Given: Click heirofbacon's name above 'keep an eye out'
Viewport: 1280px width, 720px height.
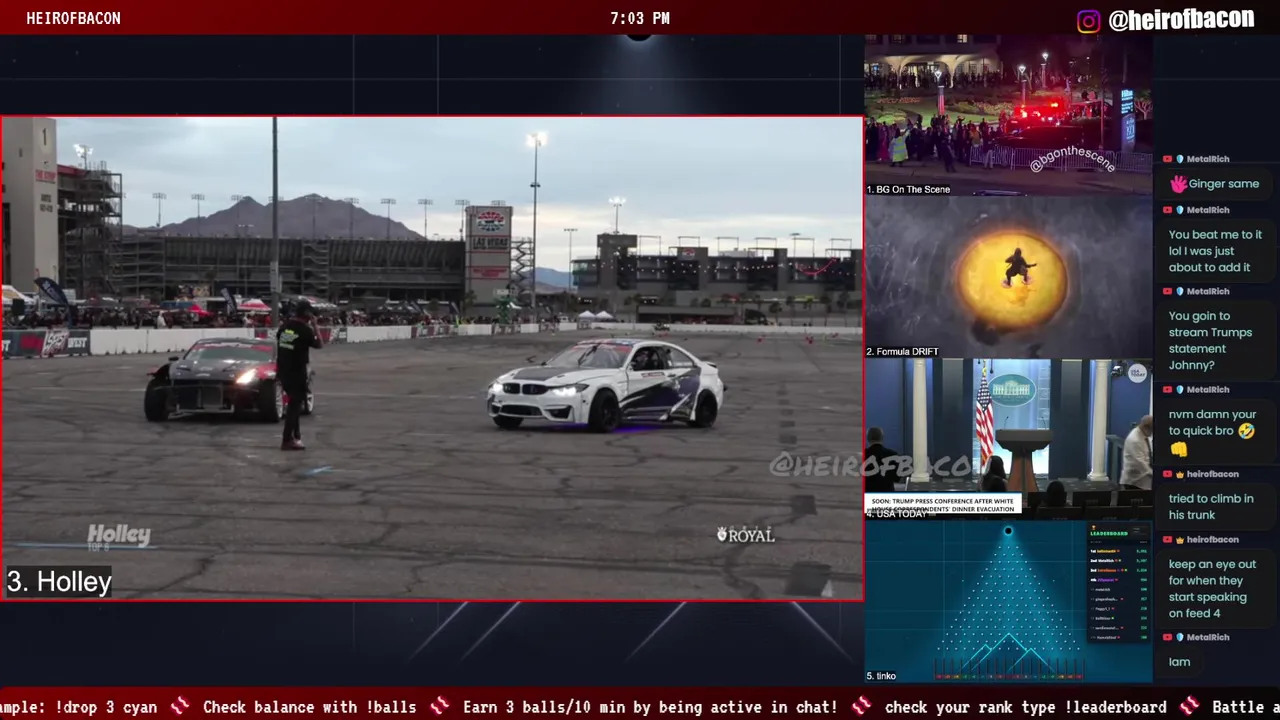Looking at the screenshot, I should [1212, 540].
